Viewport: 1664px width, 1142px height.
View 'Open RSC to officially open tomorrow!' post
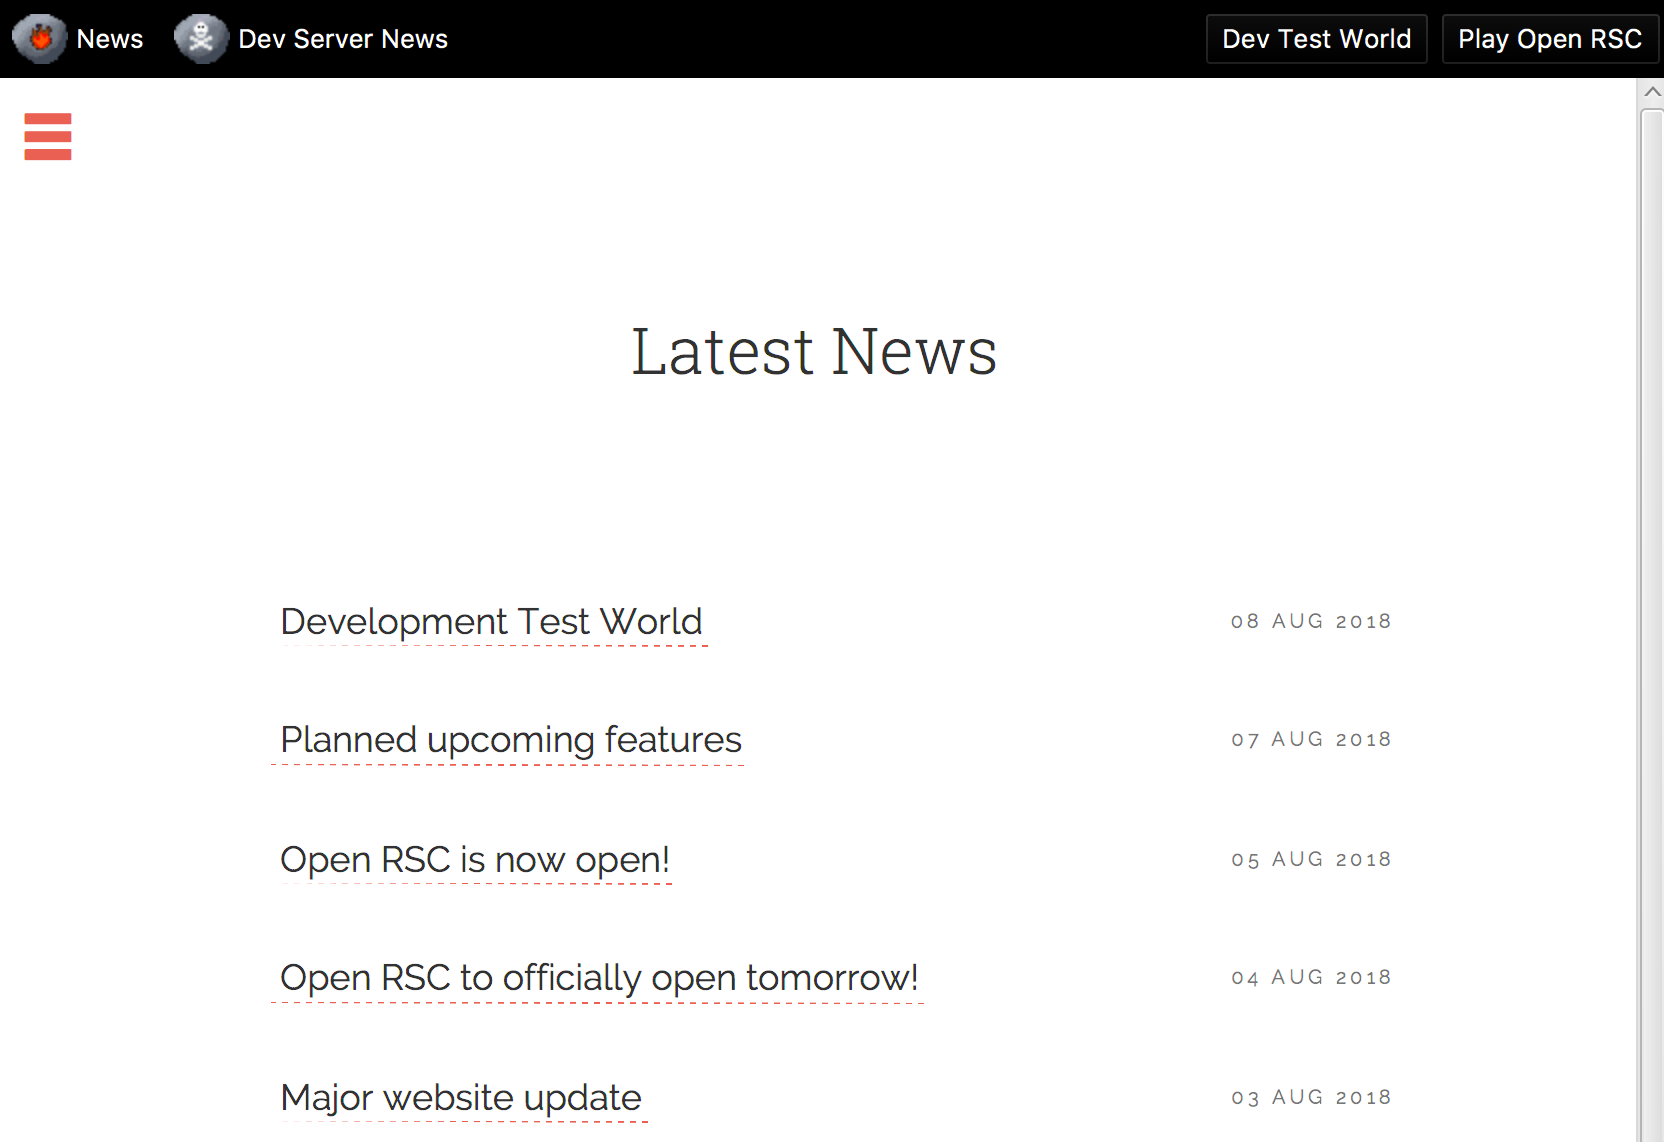pyautogui.click(x=598, y=978)
